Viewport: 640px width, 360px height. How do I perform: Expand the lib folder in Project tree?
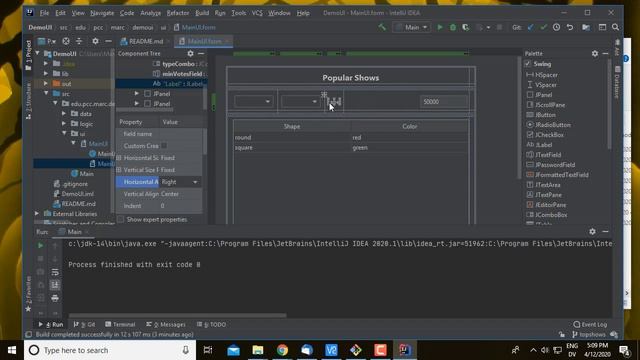pyautogui.click(x=46, y=73)
